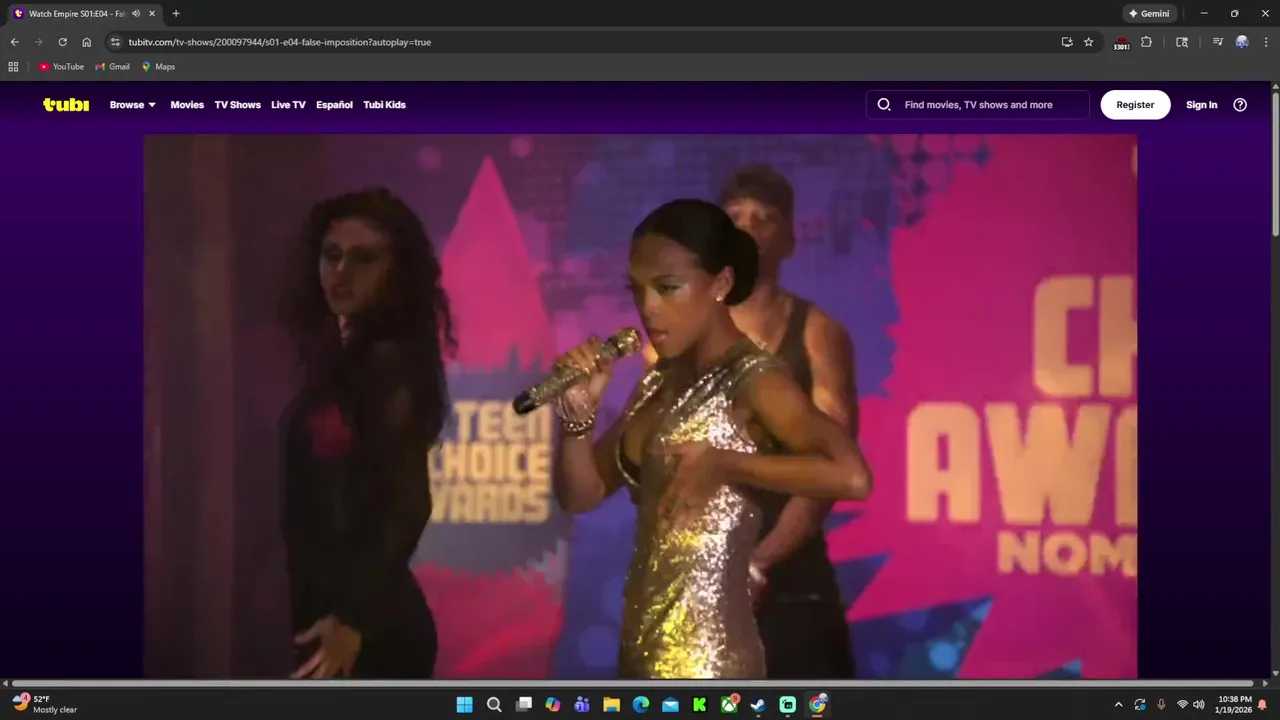This screenshot has width=1280, height=720.
Task: Mute tab via speaker icon on tab
Action: (x=136, y=14)
